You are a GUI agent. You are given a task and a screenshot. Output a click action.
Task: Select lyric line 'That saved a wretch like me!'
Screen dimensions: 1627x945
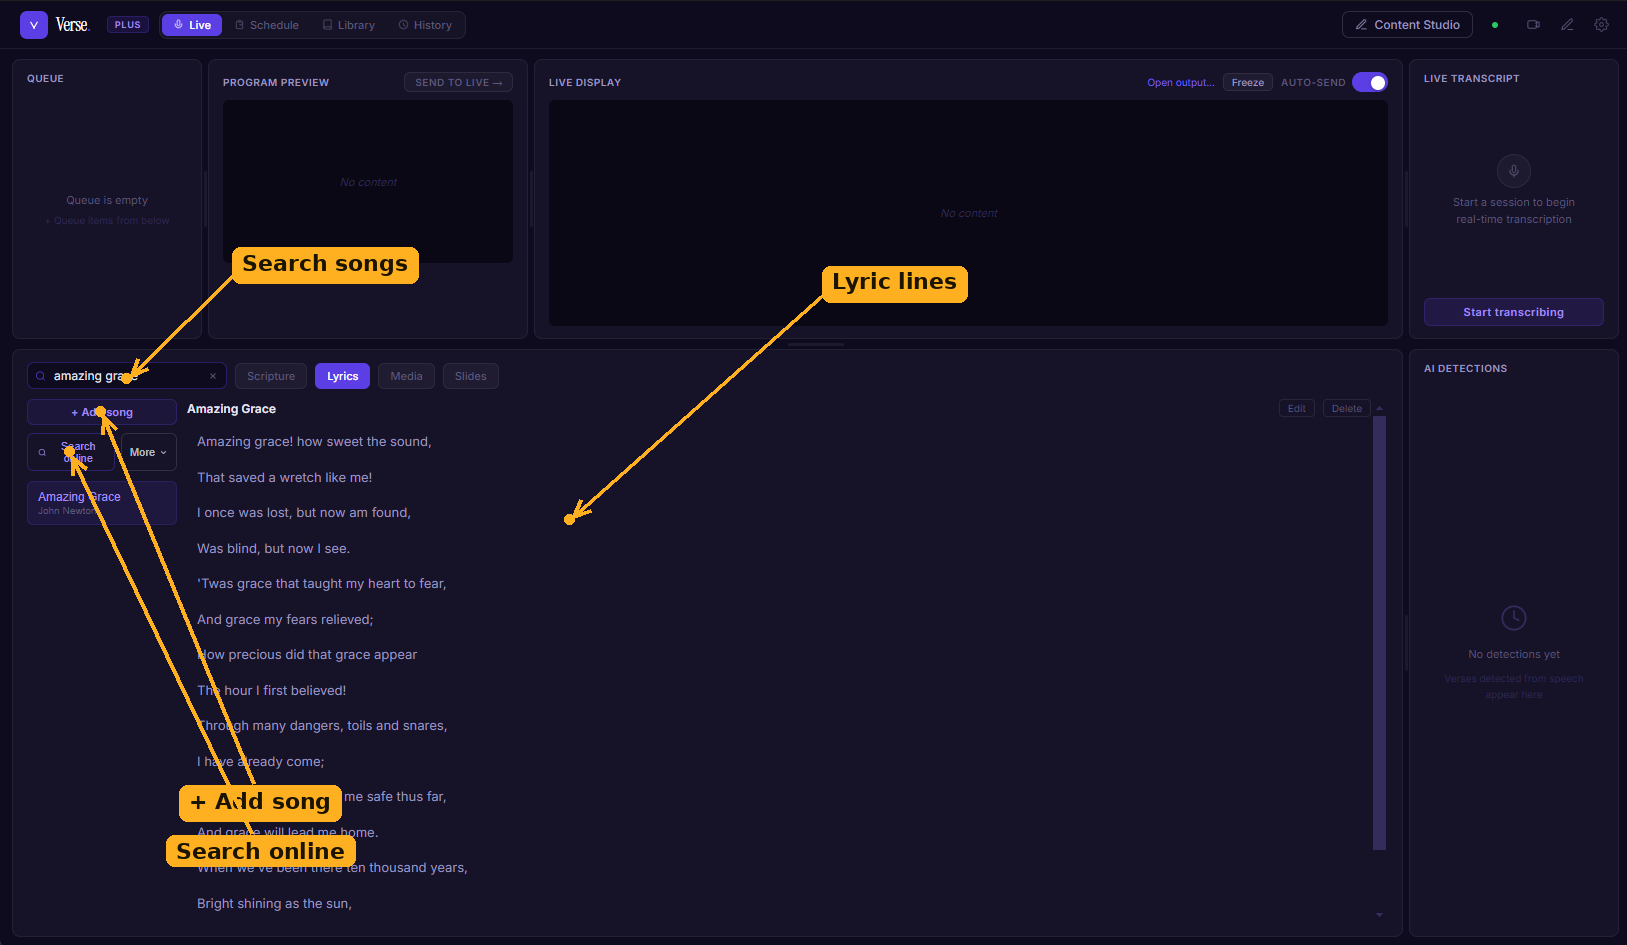[x=284, y=478]
